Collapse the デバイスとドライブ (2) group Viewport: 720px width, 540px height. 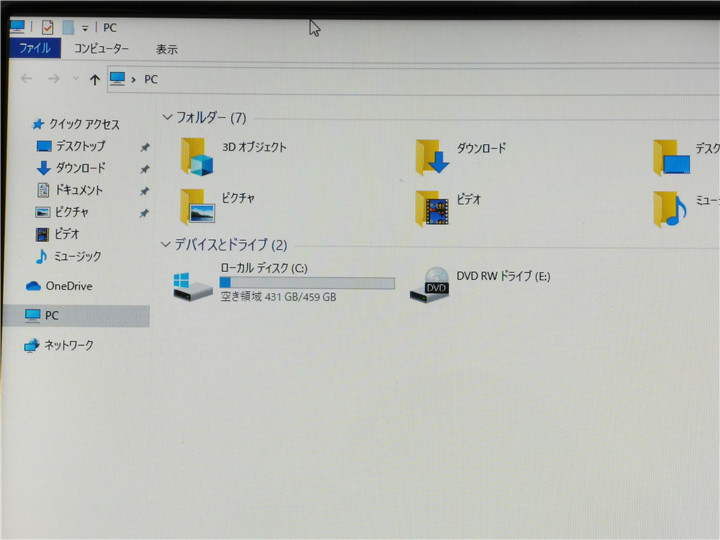pos(165,244)
